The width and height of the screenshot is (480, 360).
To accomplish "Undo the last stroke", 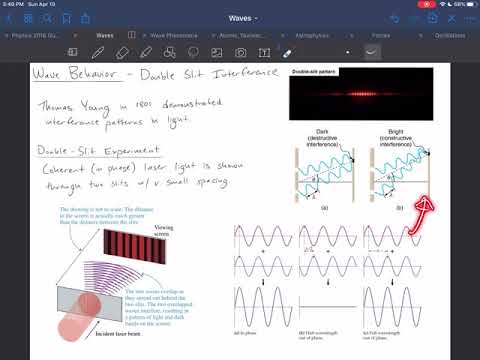I will pyautogui.click(x=395, y=19).
